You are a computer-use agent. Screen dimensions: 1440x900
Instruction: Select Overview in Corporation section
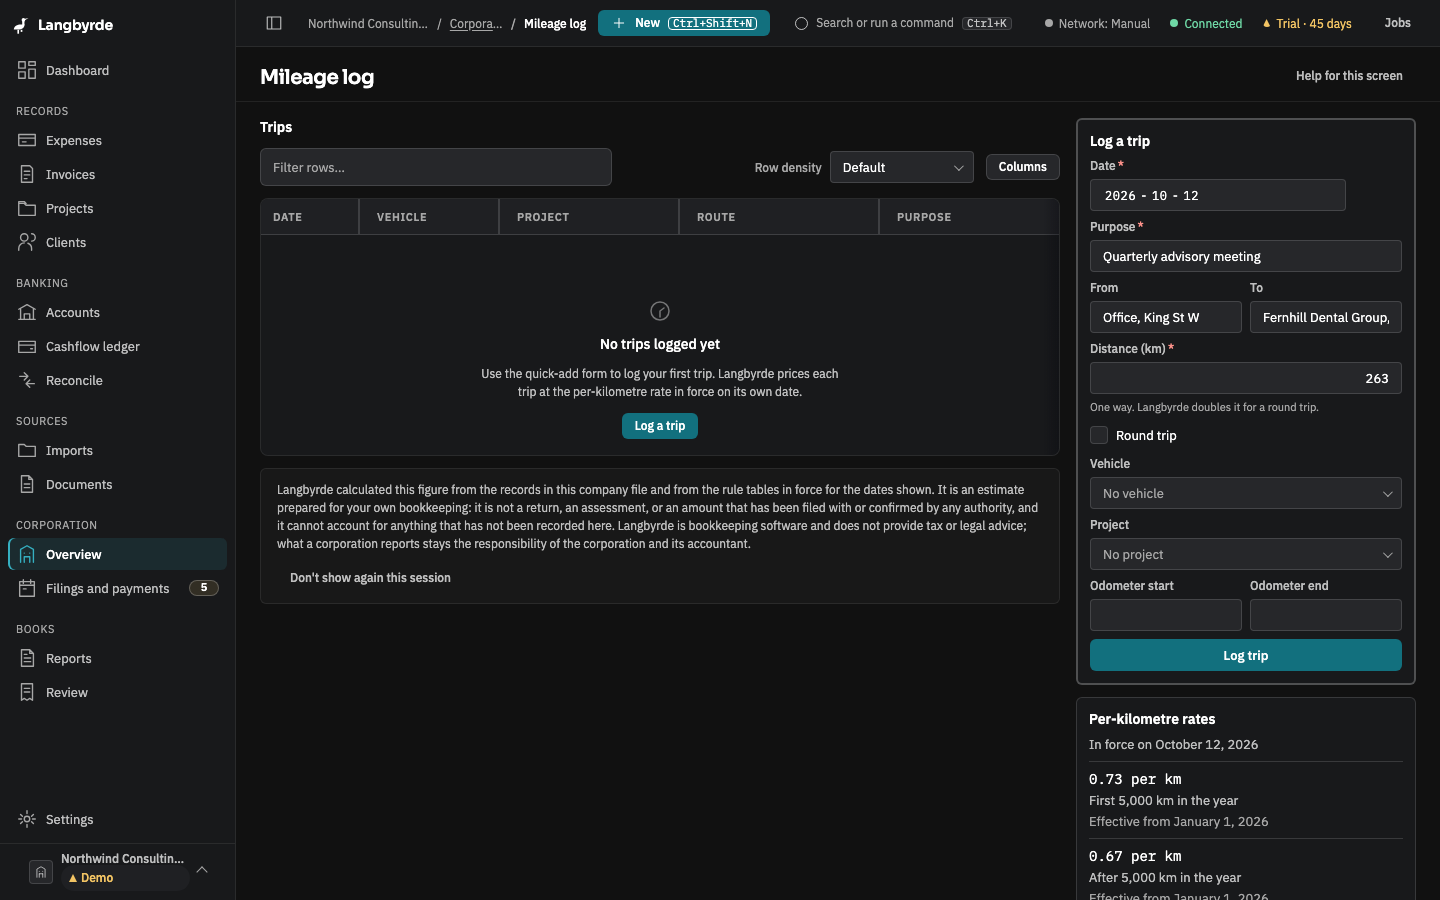tap(118, 554)
